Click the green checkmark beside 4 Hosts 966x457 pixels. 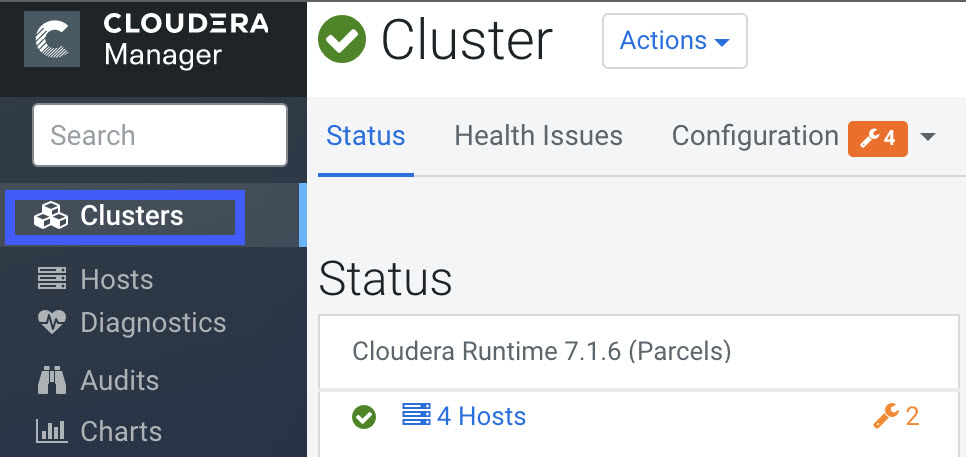point(364,418)
